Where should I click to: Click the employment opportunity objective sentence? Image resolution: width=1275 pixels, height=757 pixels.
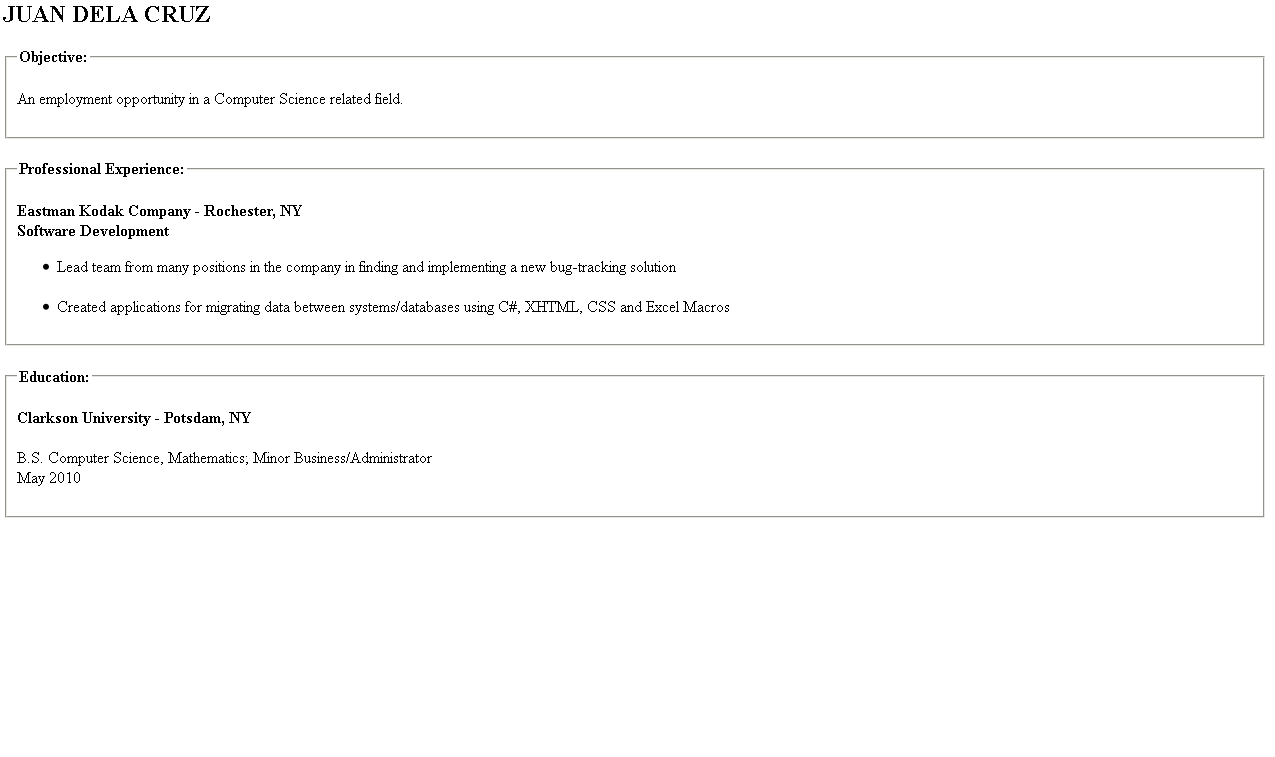[x=210, y=99]
